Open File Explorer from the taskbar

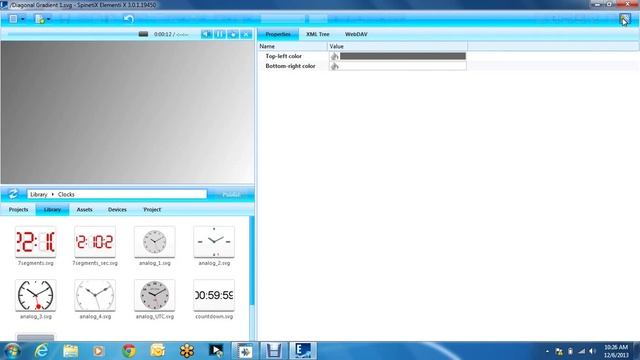(71, 351)
